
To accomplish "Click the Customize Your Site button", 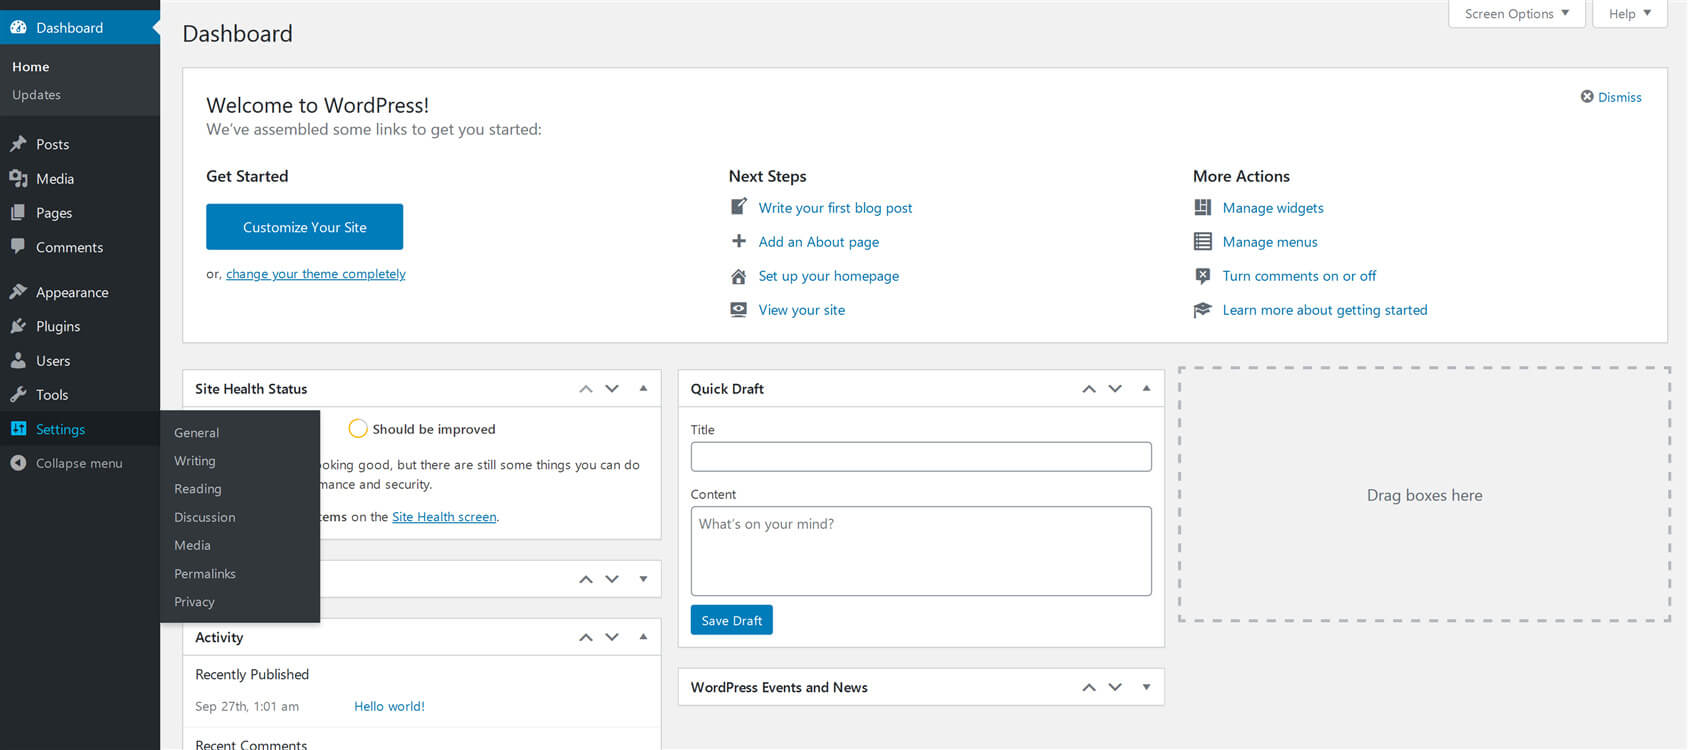I will click(x=304, y=227).
